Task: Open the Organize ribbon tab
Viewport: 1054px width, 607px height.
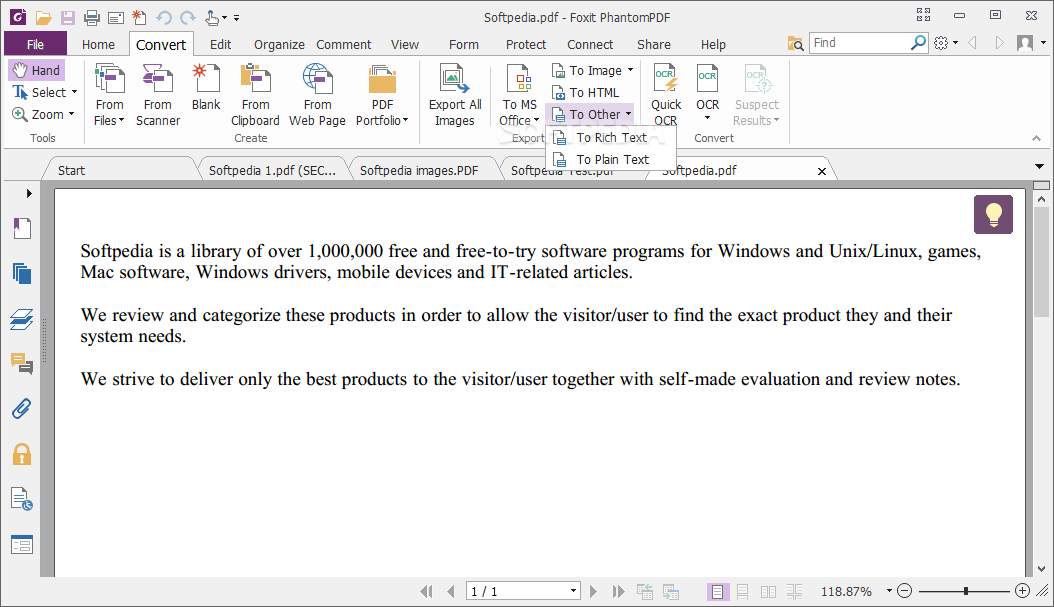Action: point(279,44)
